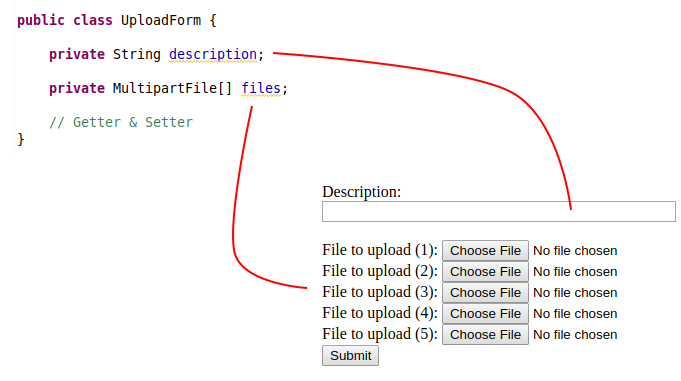Click the underlined files variable in code
Screen dimensions: 681x381
click(261, 88)
